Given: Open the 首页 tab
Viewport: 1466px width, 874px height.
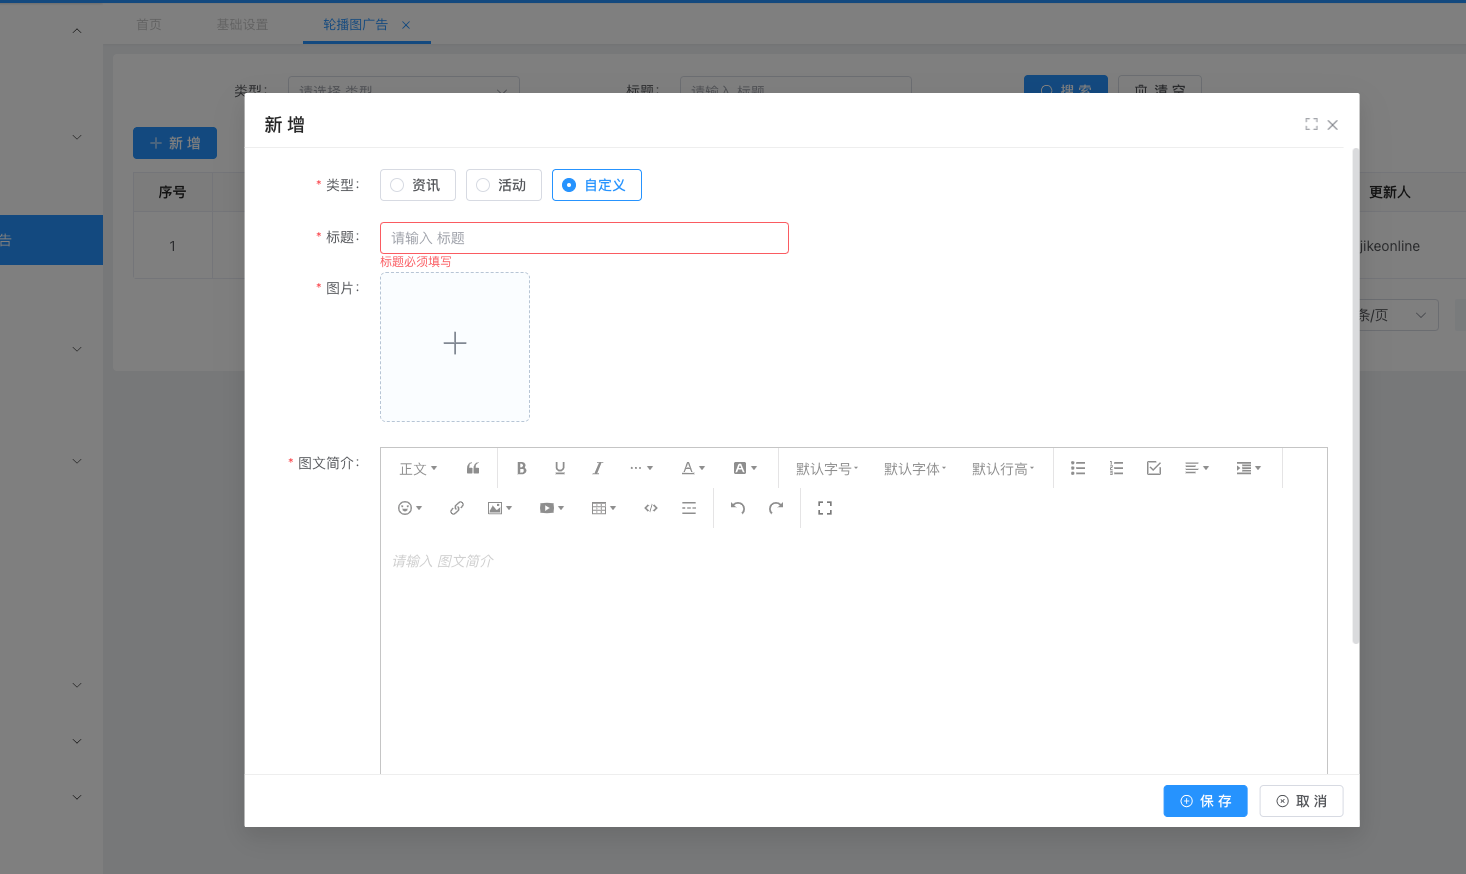Looking at the screenshot, I should pyautogui.click(x=149, y=25).
